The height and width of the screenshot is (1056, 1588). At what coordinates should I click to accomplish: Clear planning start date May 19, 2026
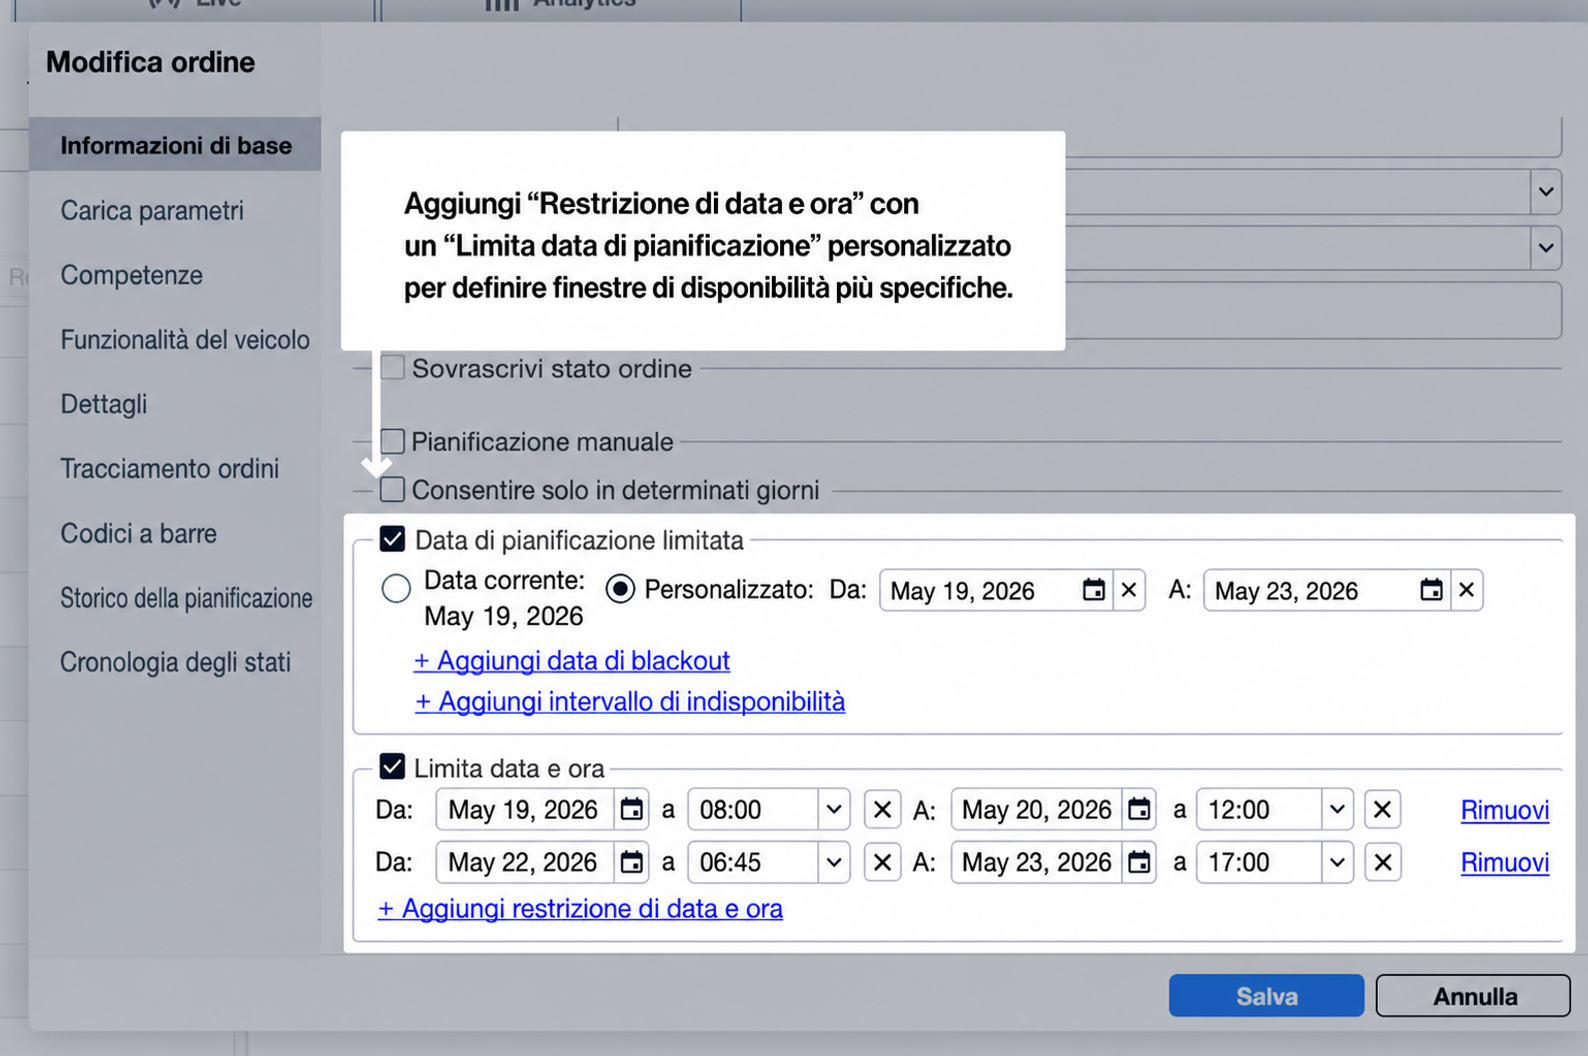1129,590
